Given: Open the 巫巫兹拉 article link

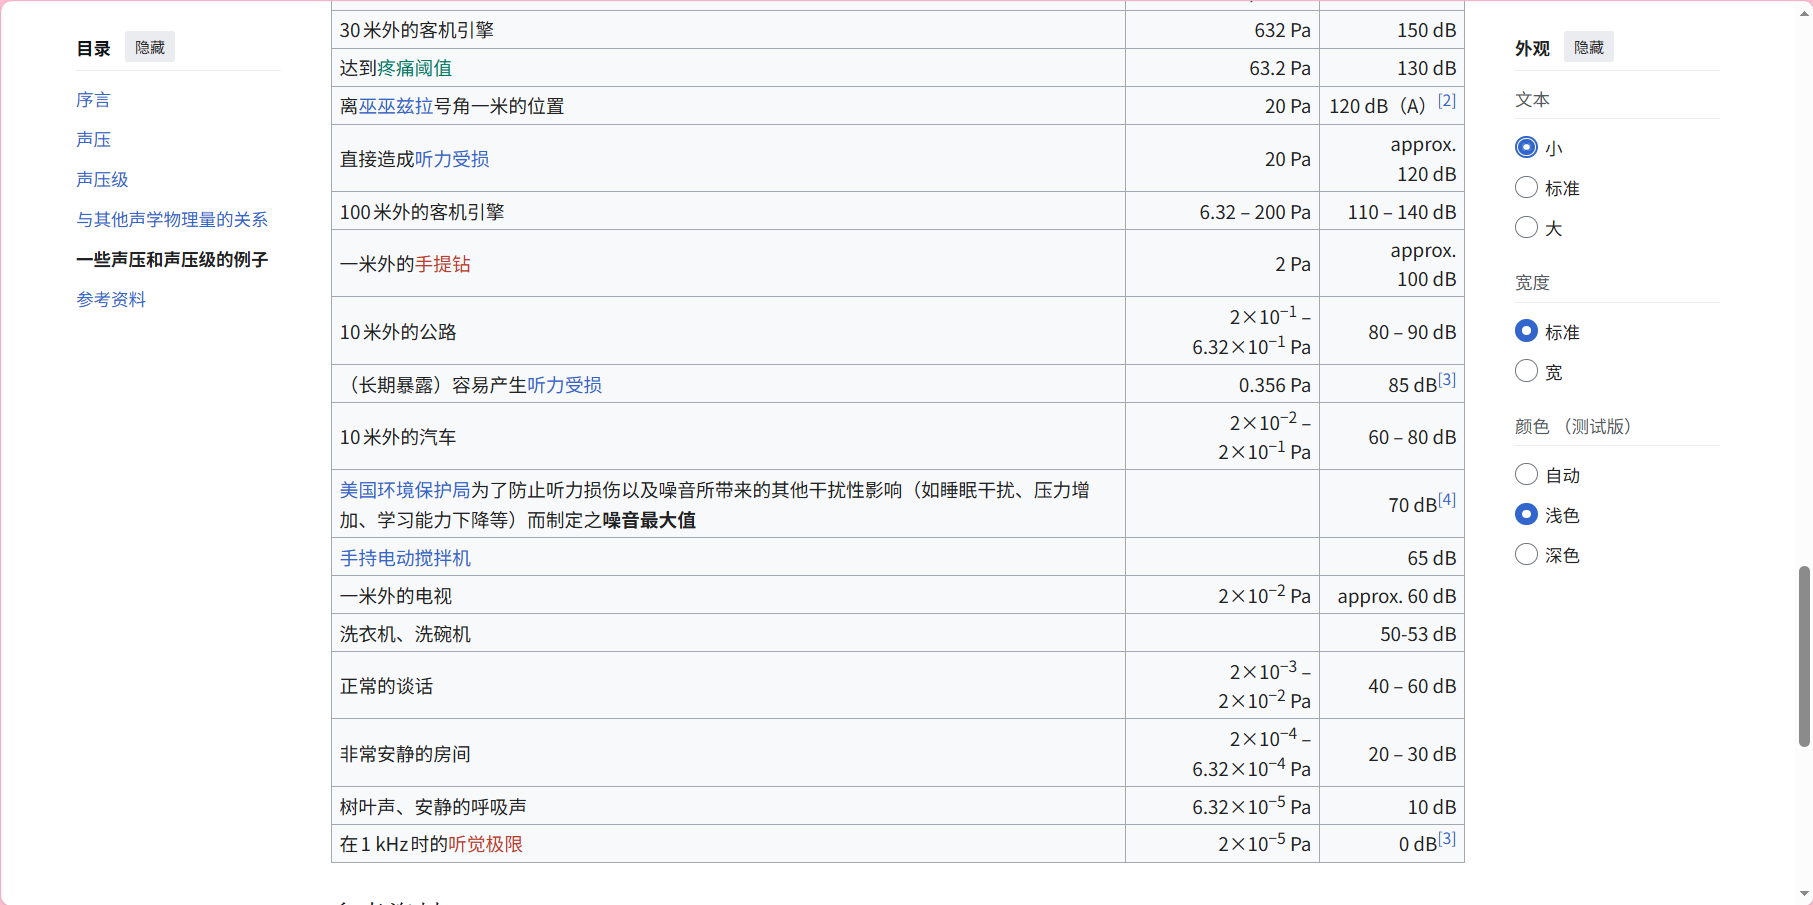Looking at the screenshot, I should tap(396, 106).
